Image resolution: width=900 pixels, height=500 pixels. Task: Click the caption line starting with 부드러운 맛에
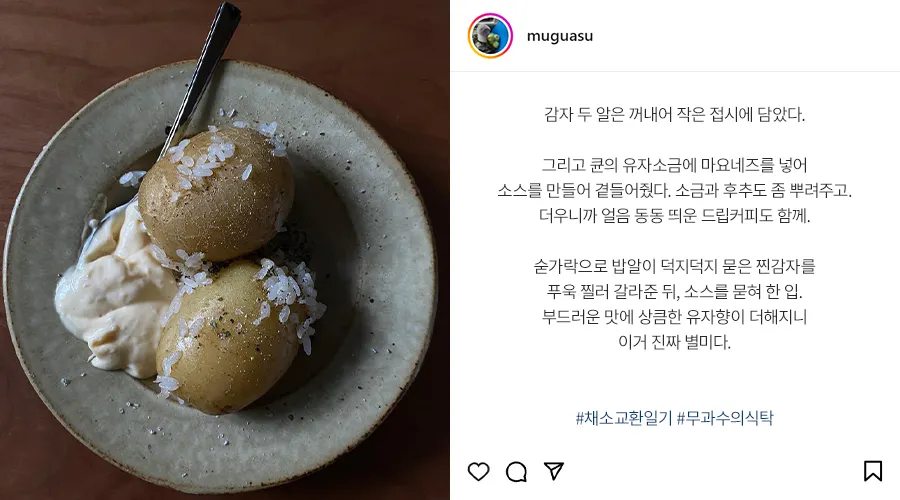click(x=674, y=316)
